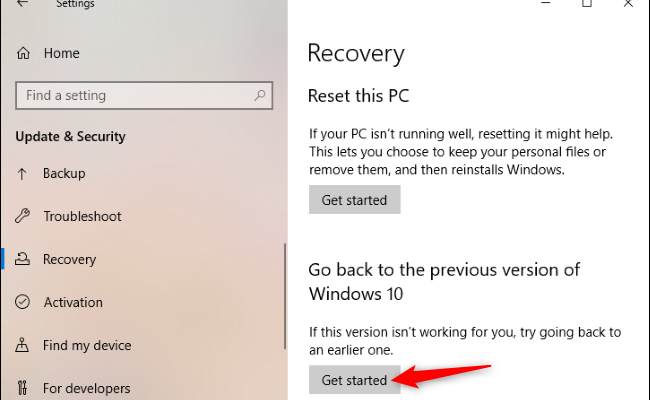The height and width of the screenshot is (400, 650).
Task: Select the Troubleshoot text entry in sidebar
Action: [82, 216]
